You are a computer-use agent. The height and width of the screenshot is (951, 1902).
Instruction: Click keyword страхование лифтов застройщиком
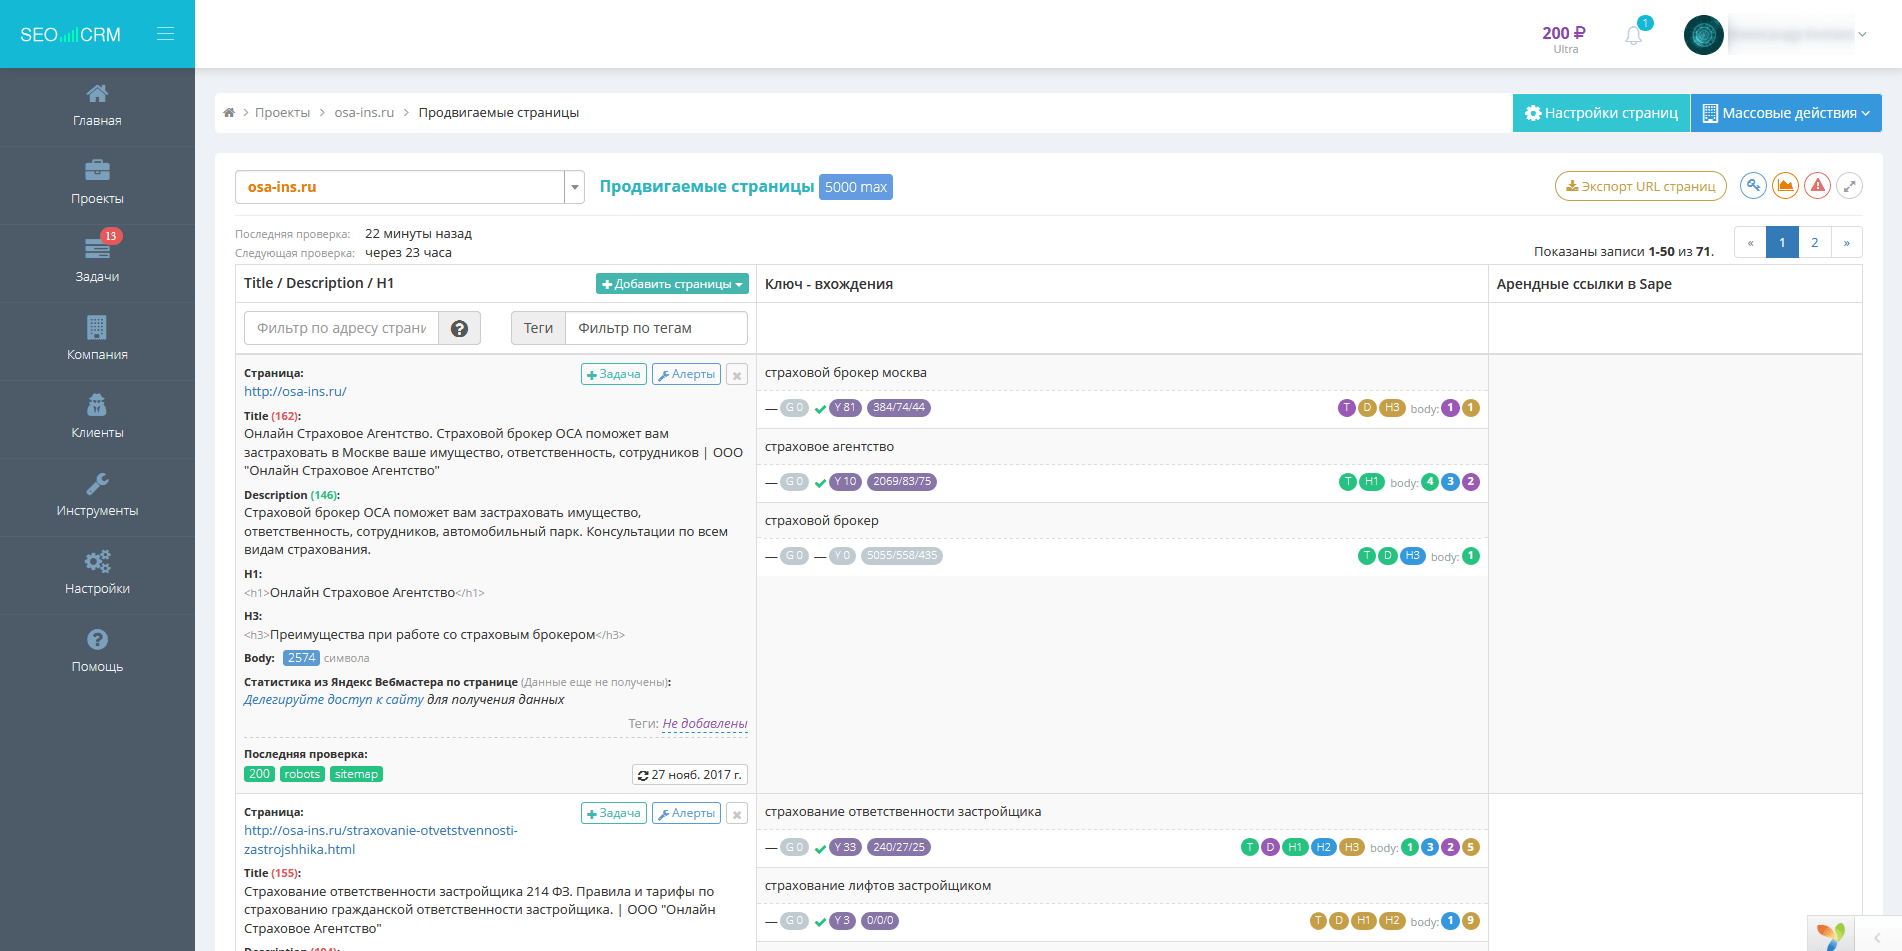[x=878, y=886]
